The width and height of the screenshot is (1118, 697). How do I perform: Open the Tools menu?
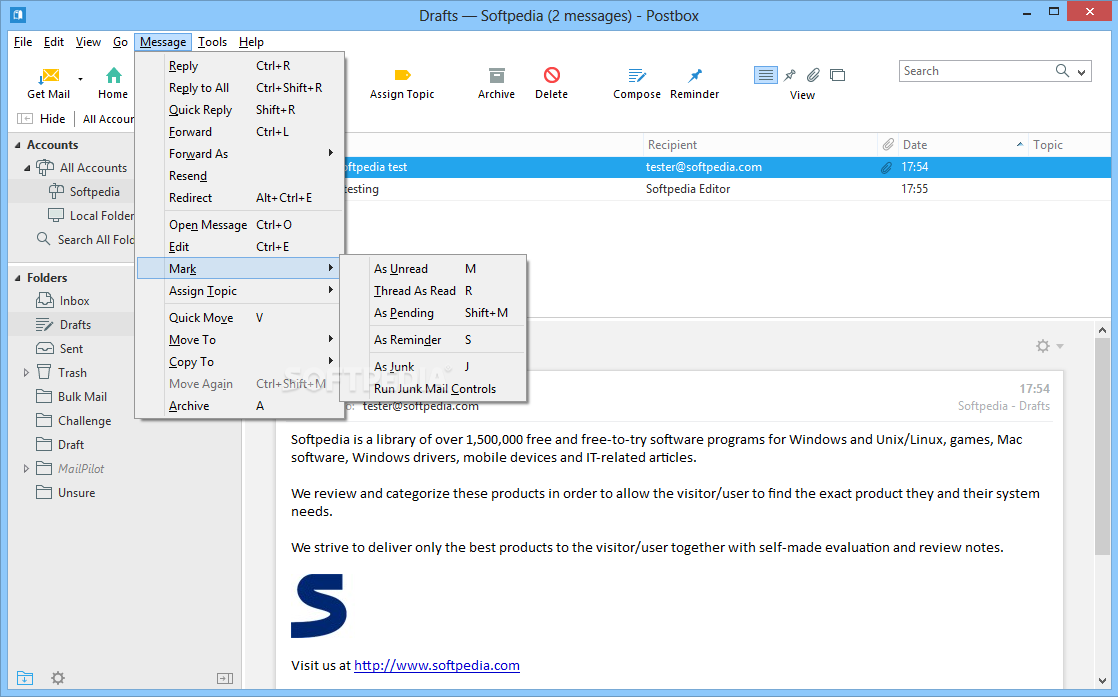point(212,42)
